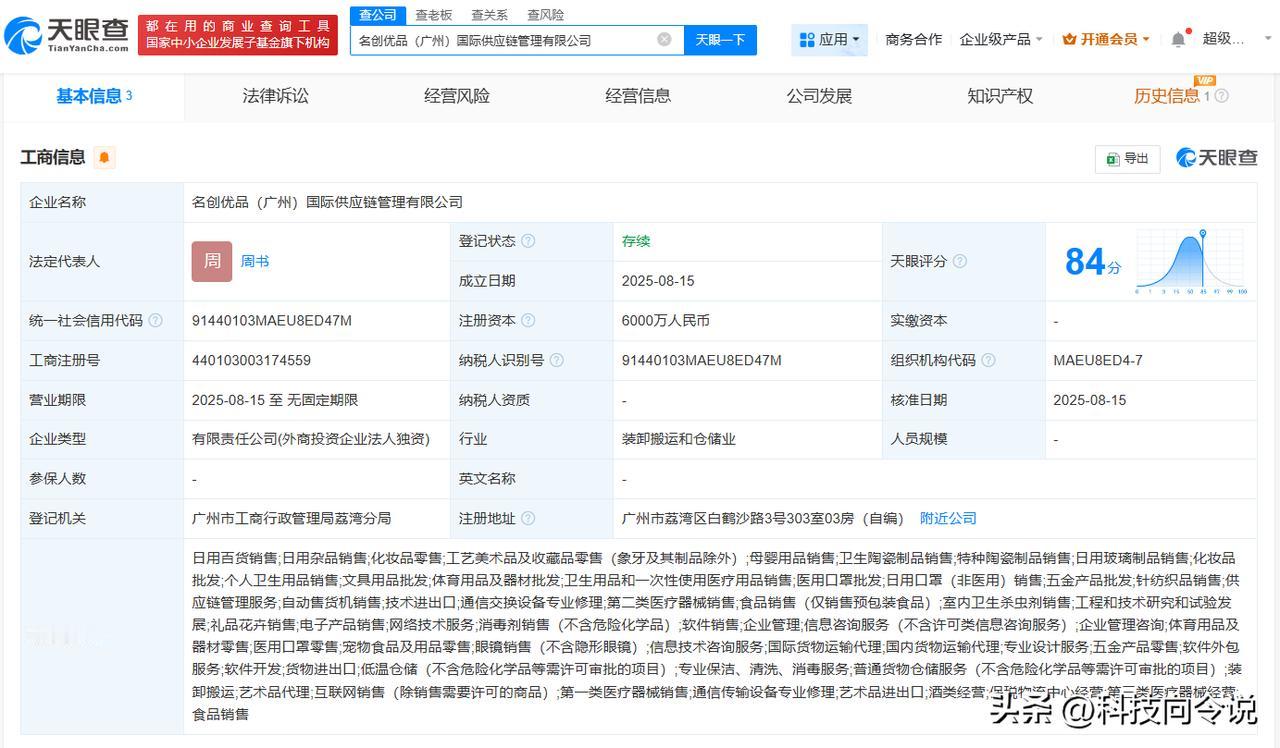Click the 天眼查 logo beside export button
The image size is (1280, 748).
[x=1216, y=157]
